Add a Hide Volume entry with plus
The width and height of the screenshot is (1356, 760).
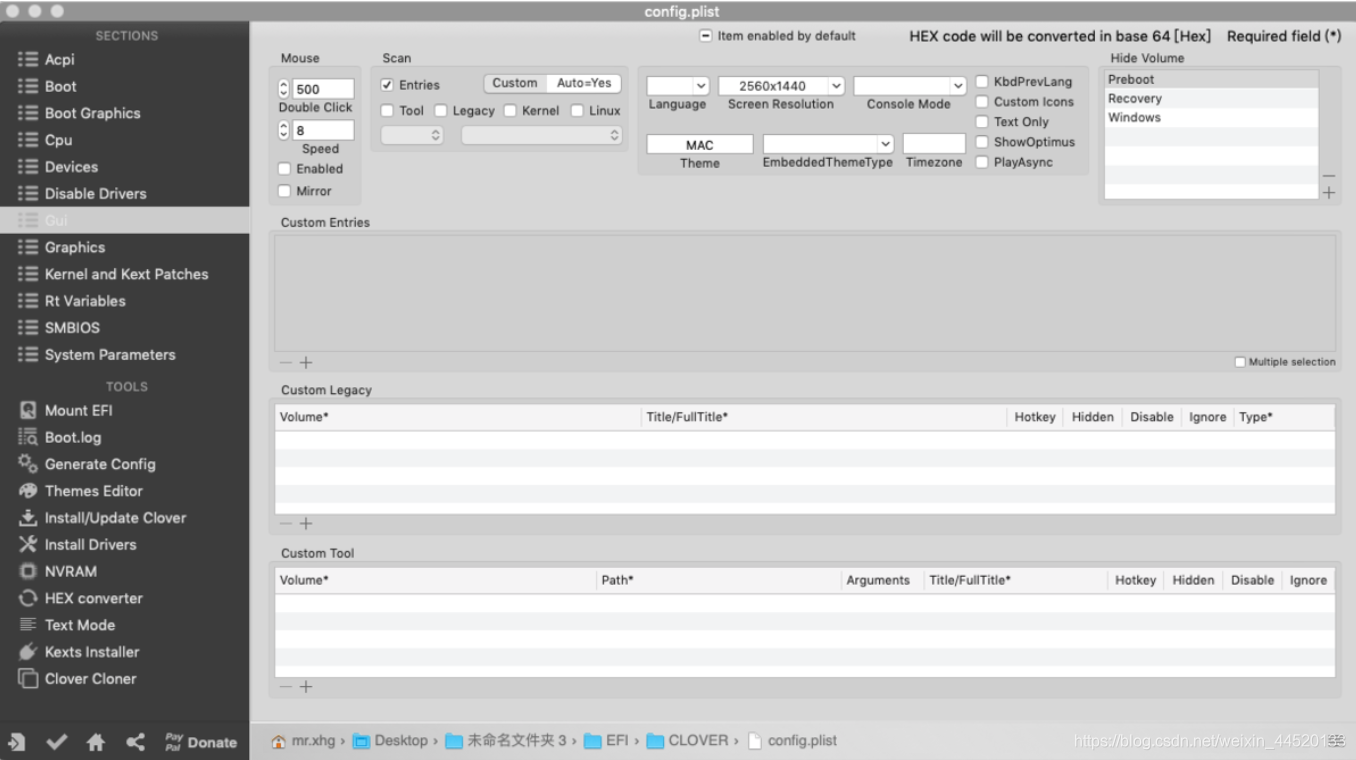pos(1329,193)
